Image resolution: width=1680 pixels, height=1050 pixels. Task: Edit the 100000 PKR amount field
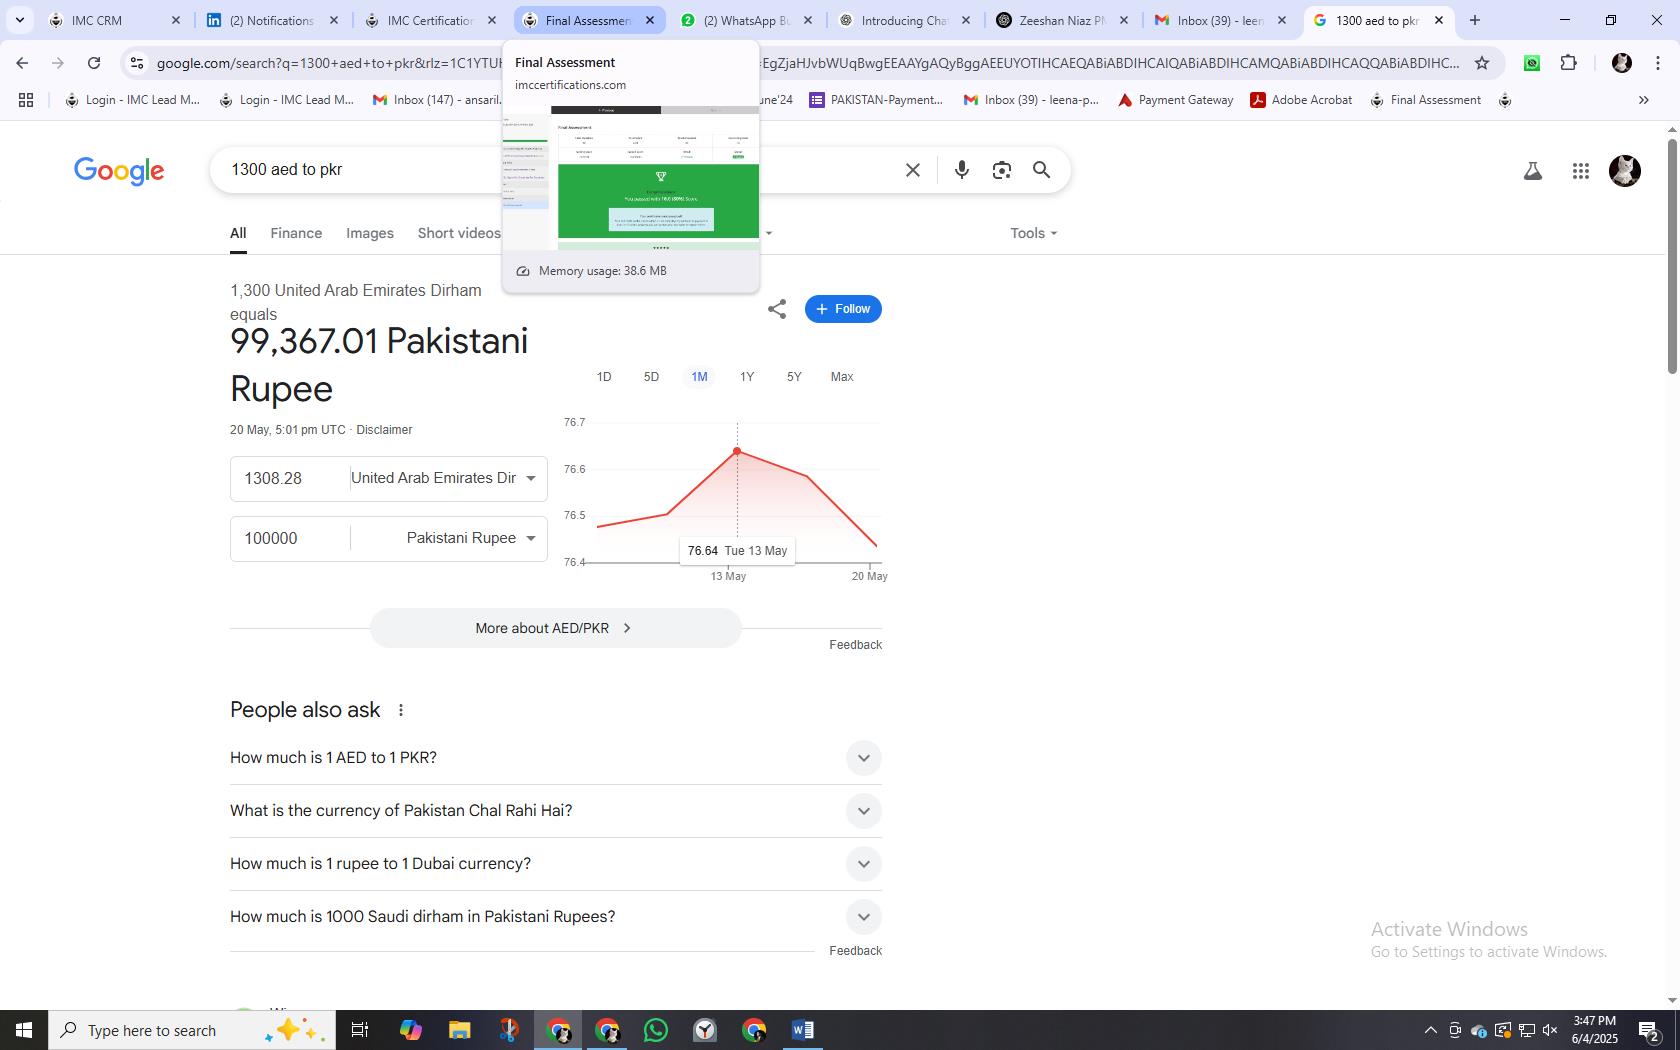(x=290, y=538)
